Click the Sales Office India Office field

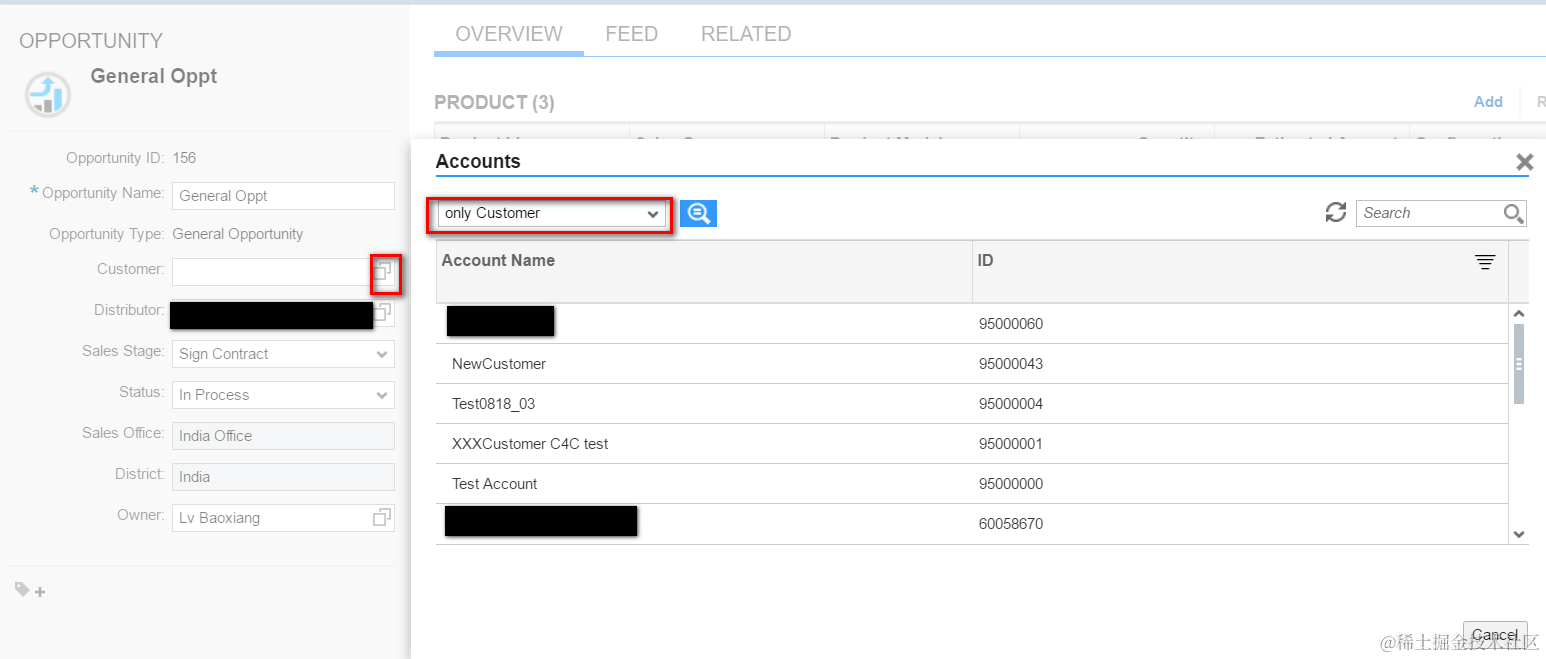(284, 436)
